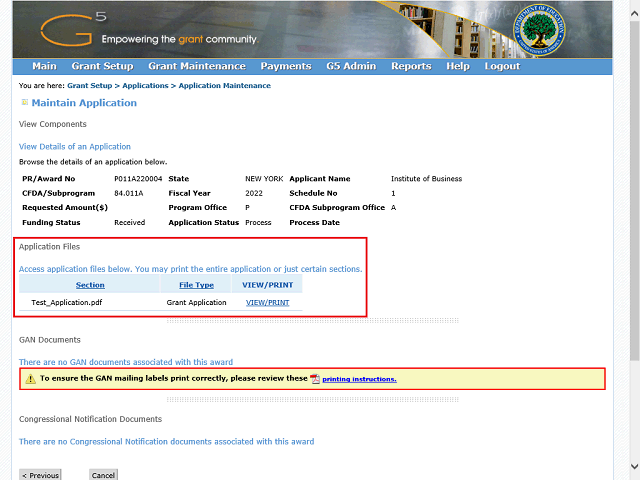Click the CFDA Subprogram Office label
This screenshot has height=480, width=640.
point(337,208)
